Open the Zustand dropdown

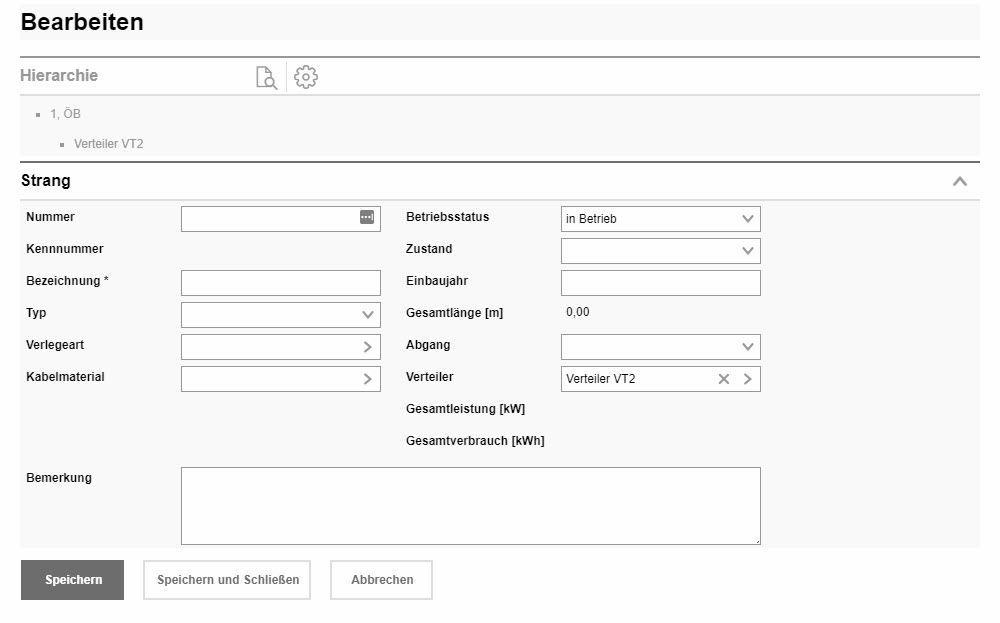(747, 251)
